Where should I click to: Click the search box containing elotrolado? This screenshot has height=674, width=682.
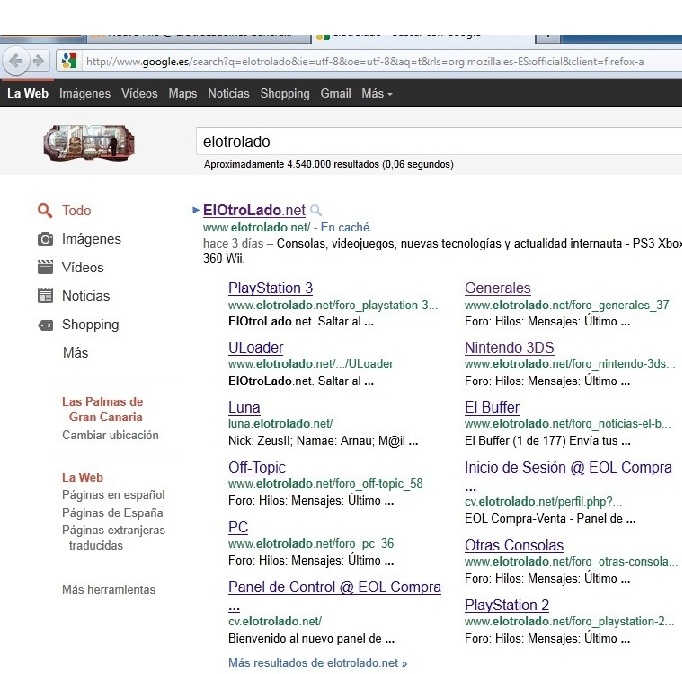[x=439, y=141]
